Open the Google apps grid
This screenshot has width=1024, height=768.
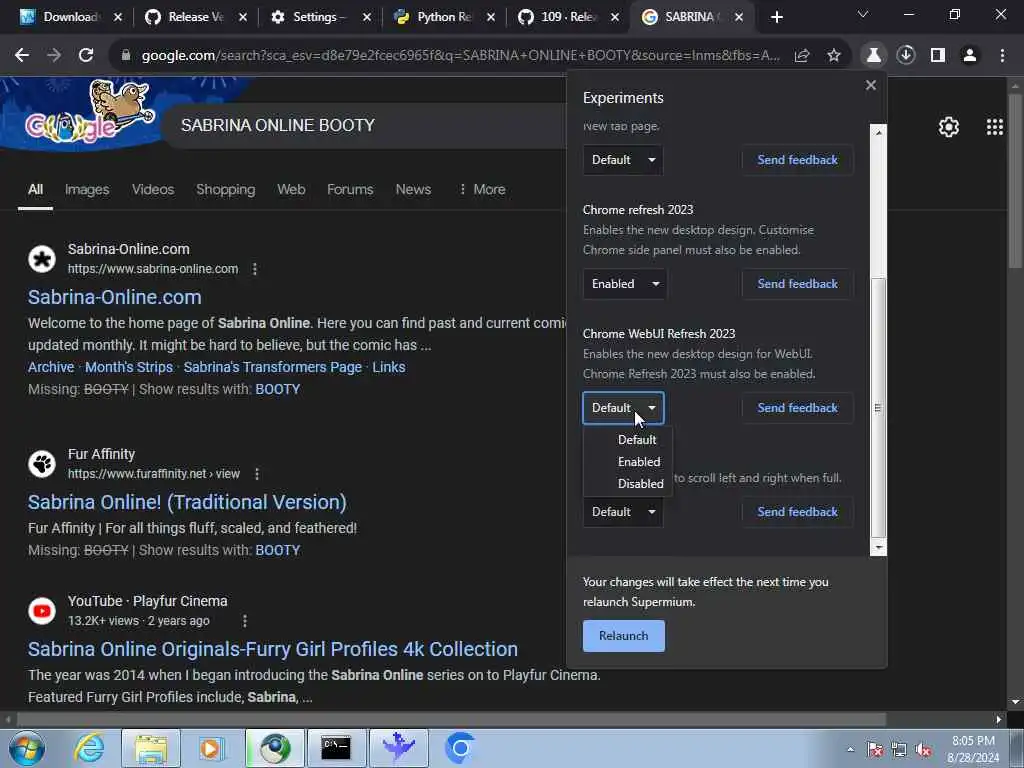coord(995,127)
